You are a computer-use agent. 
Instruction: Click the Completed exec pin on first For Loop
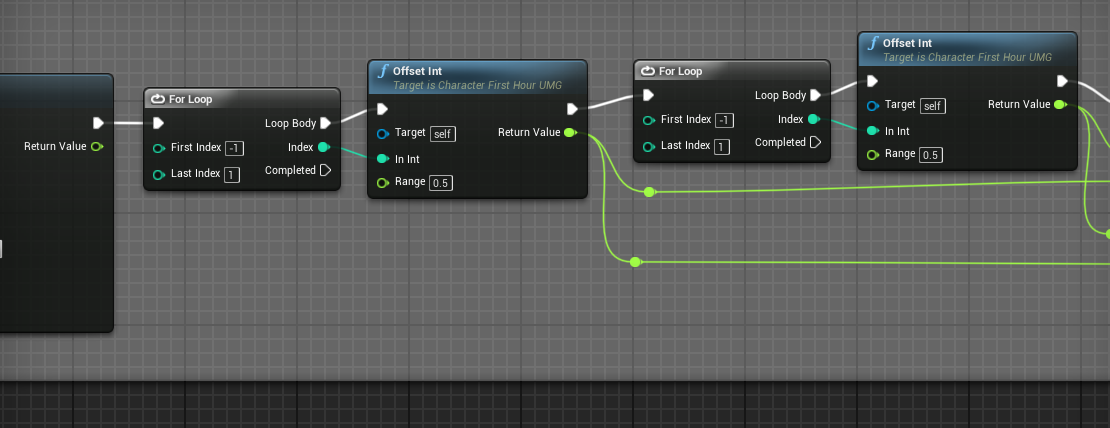[x=324, y=171]
